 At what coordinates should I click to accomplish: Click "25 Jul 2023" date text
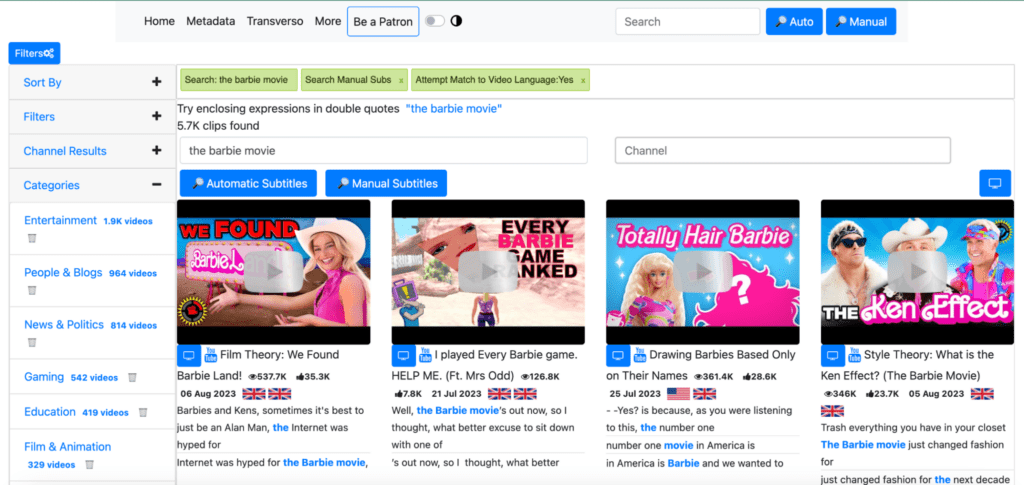click(635, 394)
